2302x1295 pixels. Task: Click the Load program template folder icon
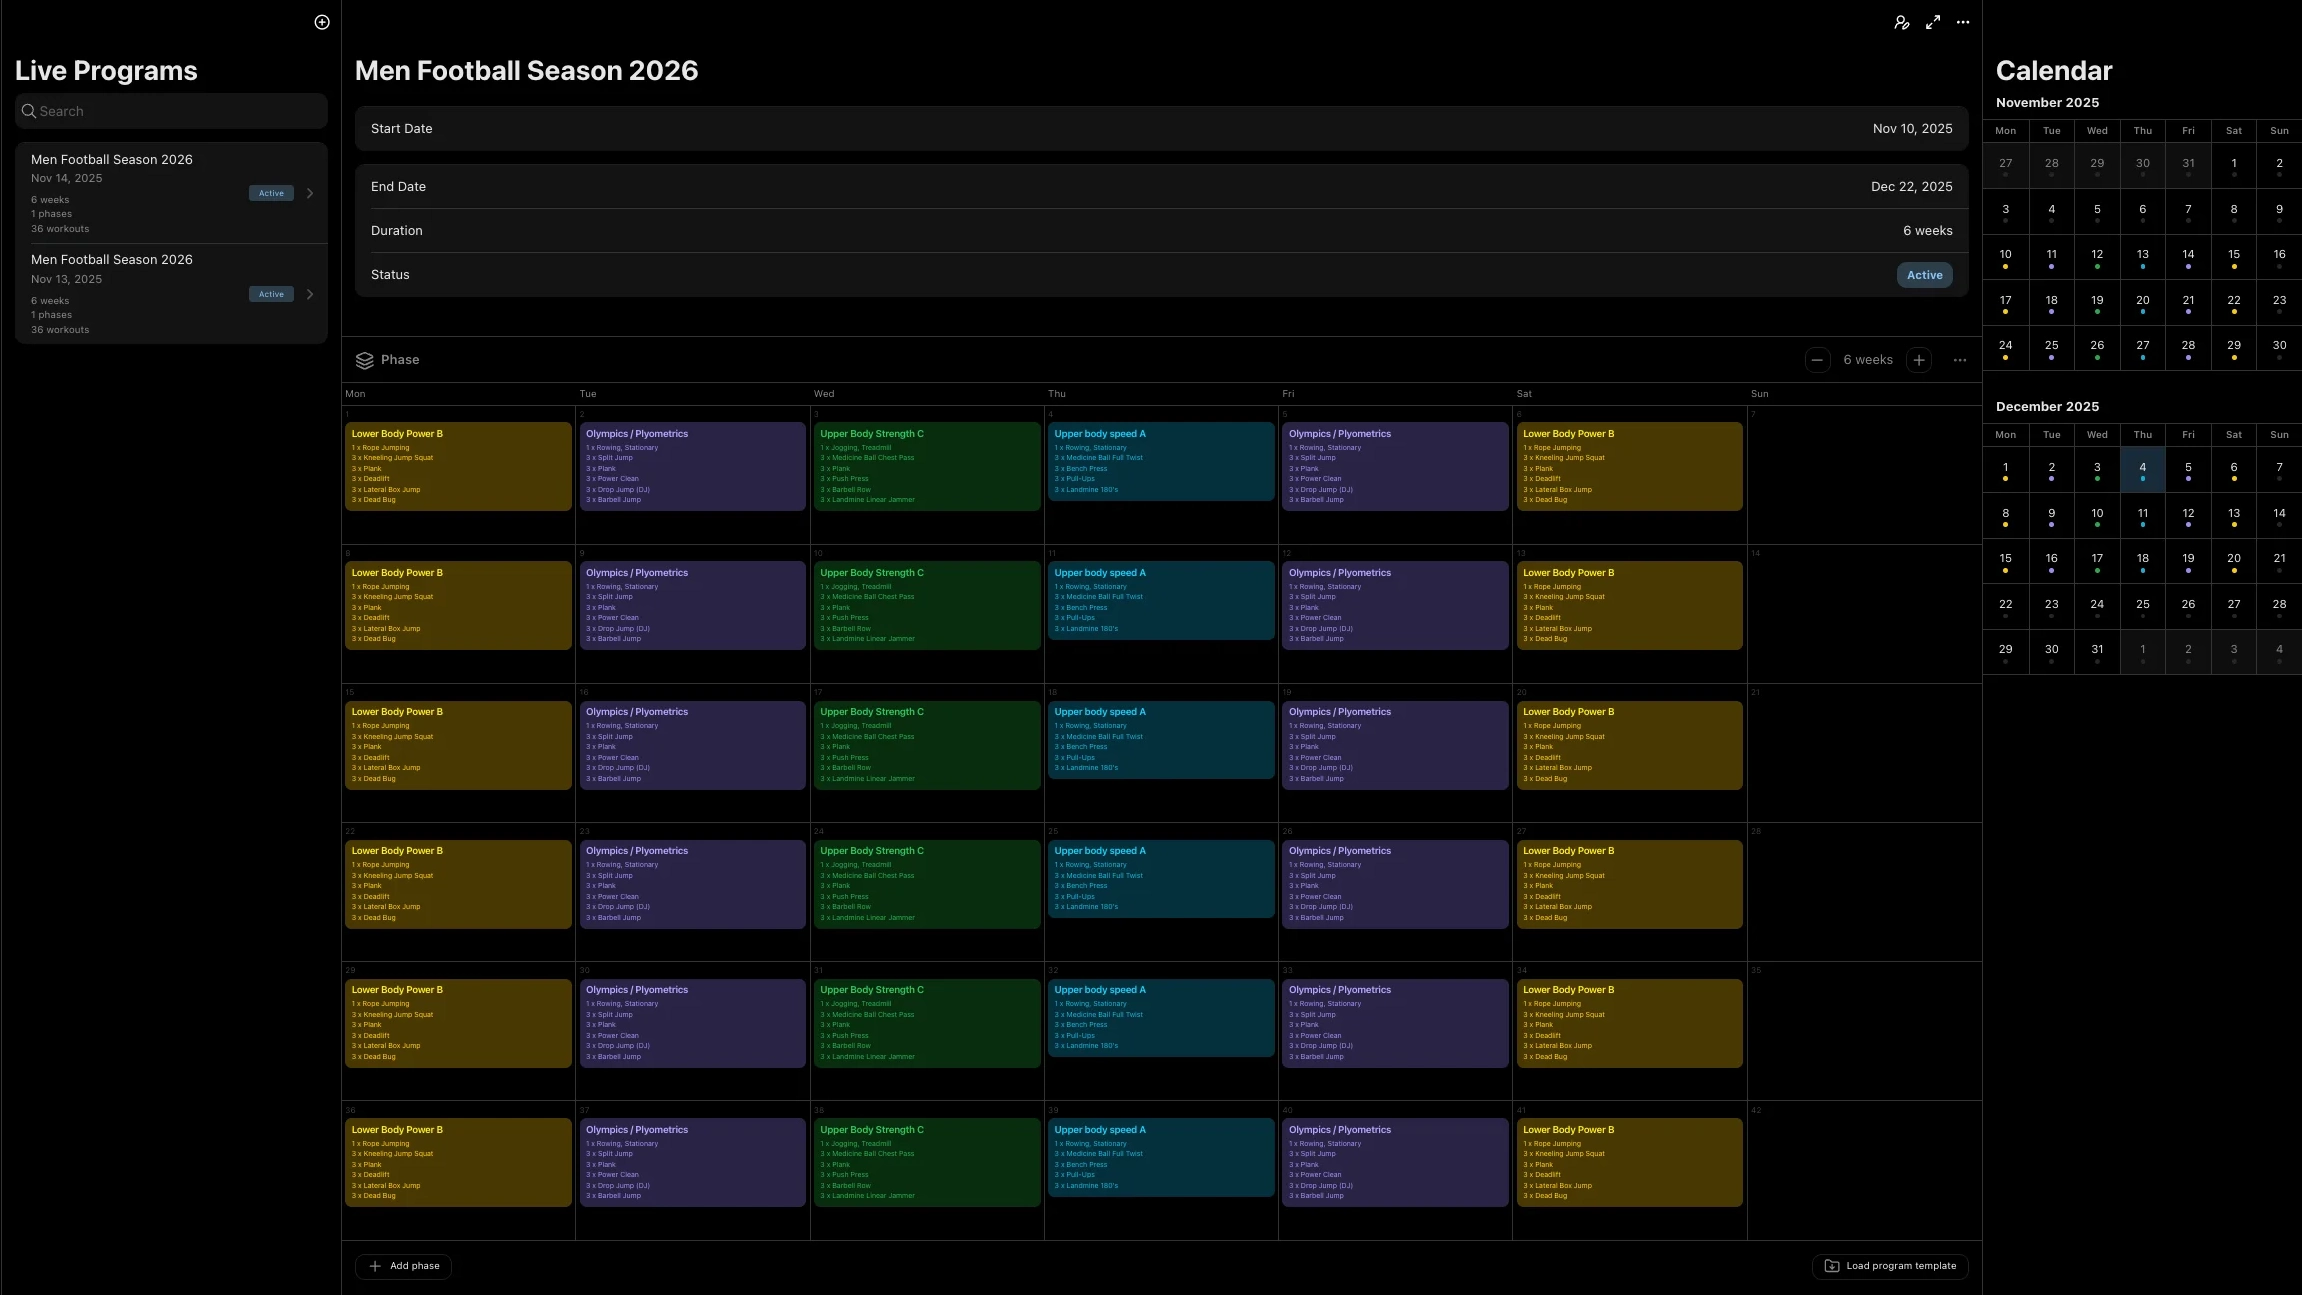[1831, 1266]
